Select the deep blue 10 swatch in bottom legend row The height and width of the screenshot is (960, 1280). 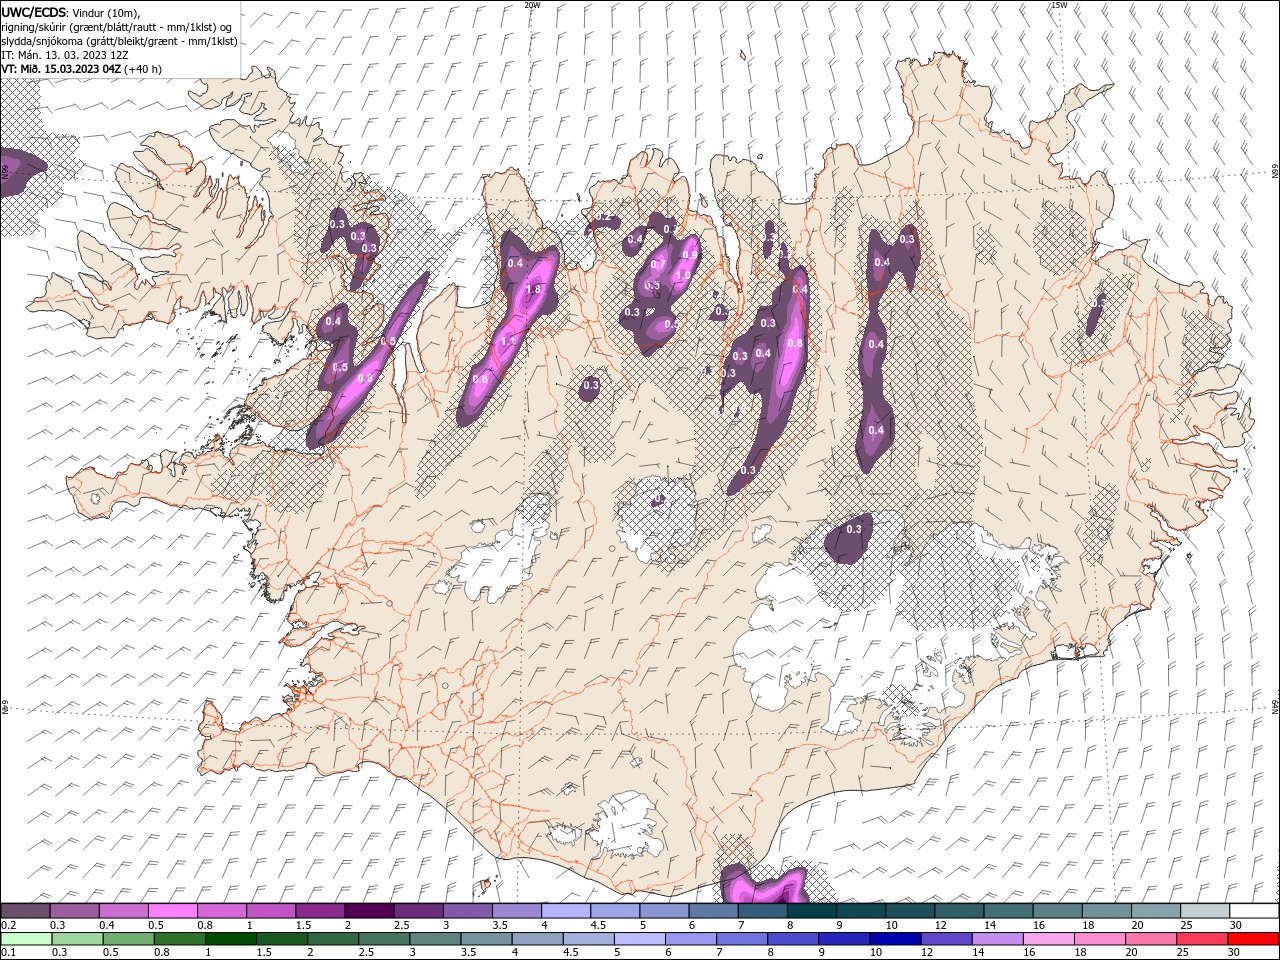pos(894,939)
